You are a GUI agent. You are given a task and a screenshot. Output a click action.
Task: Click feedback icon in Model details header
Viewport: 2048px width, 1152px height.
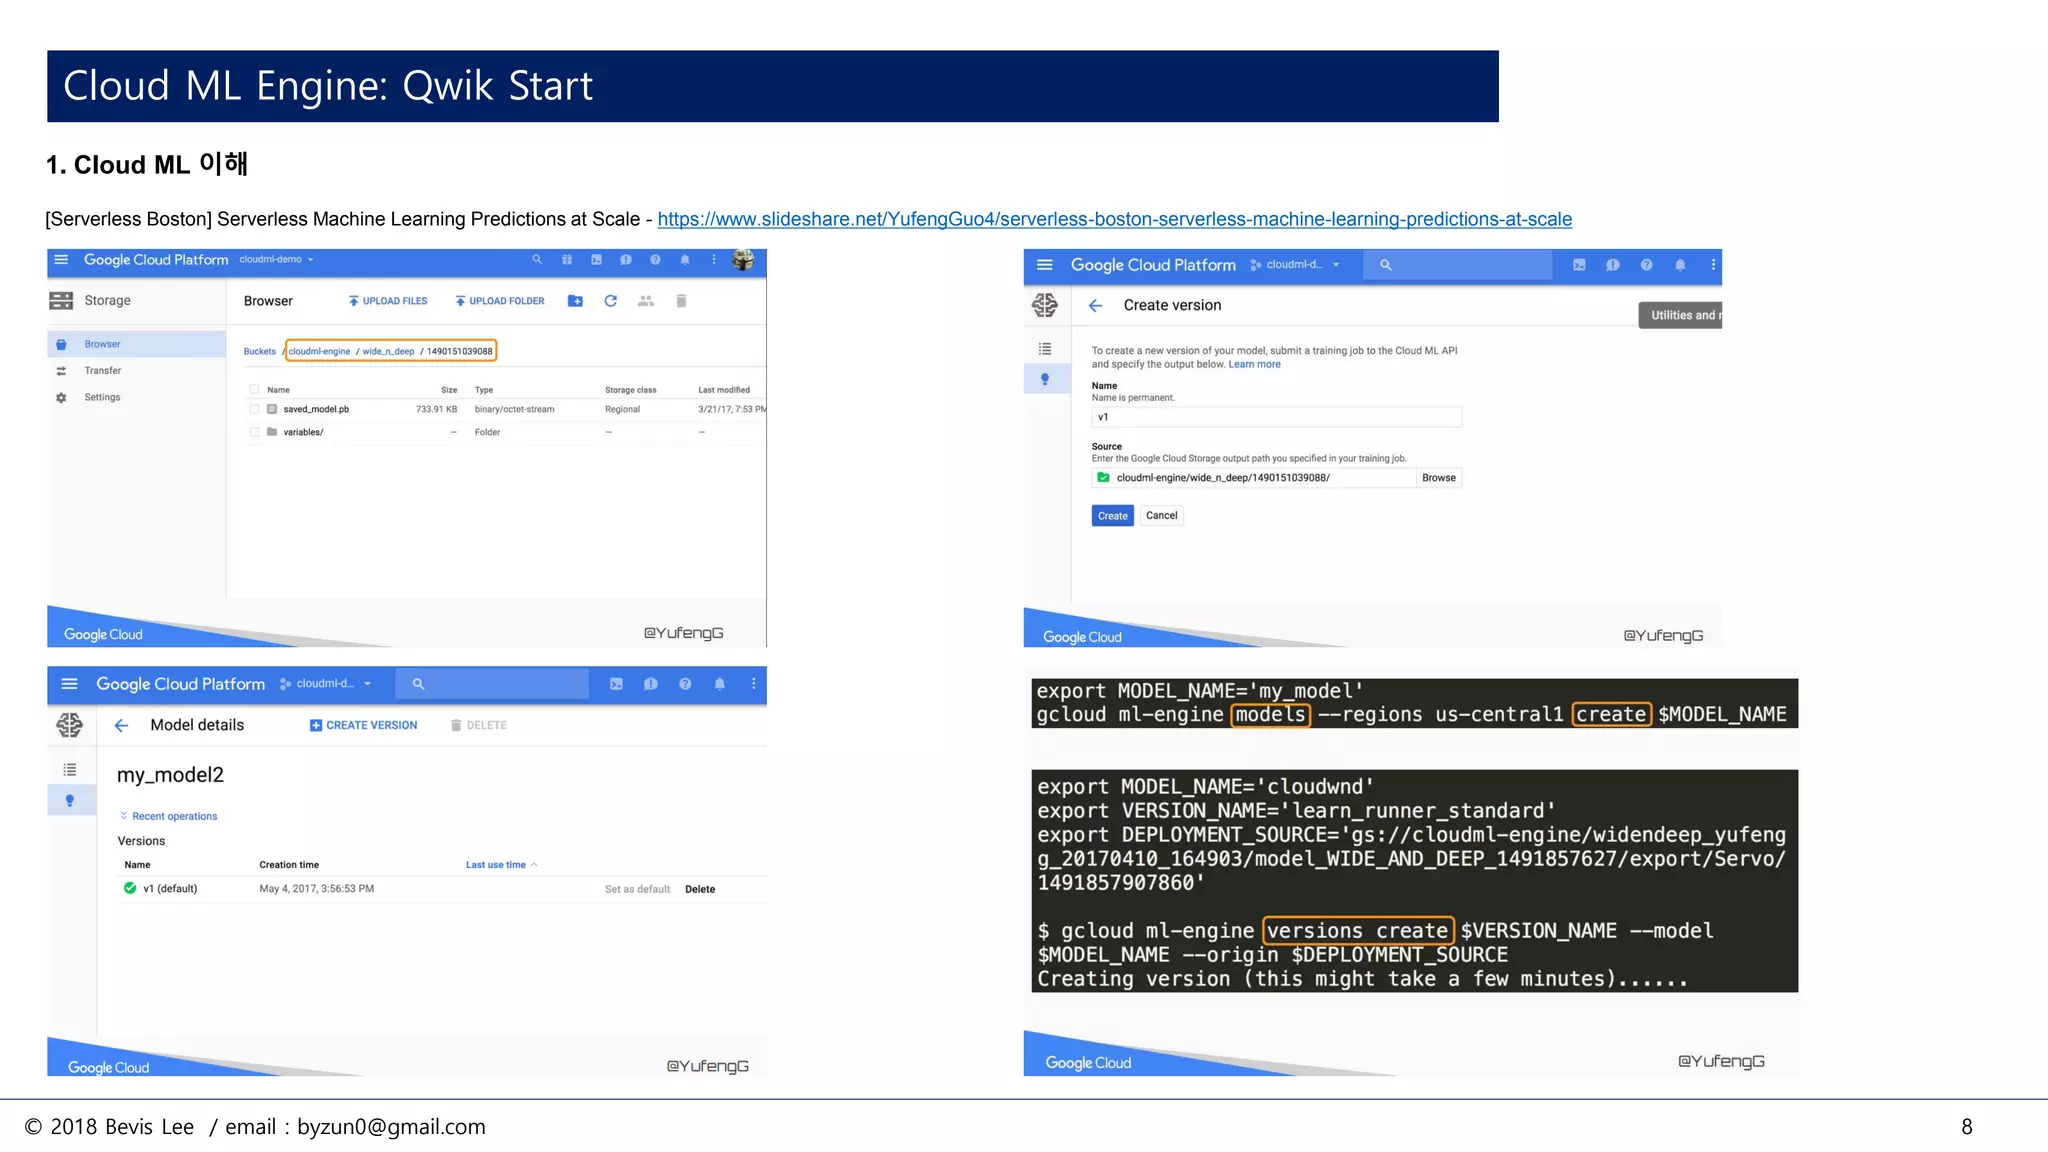[x=650, y=684]
